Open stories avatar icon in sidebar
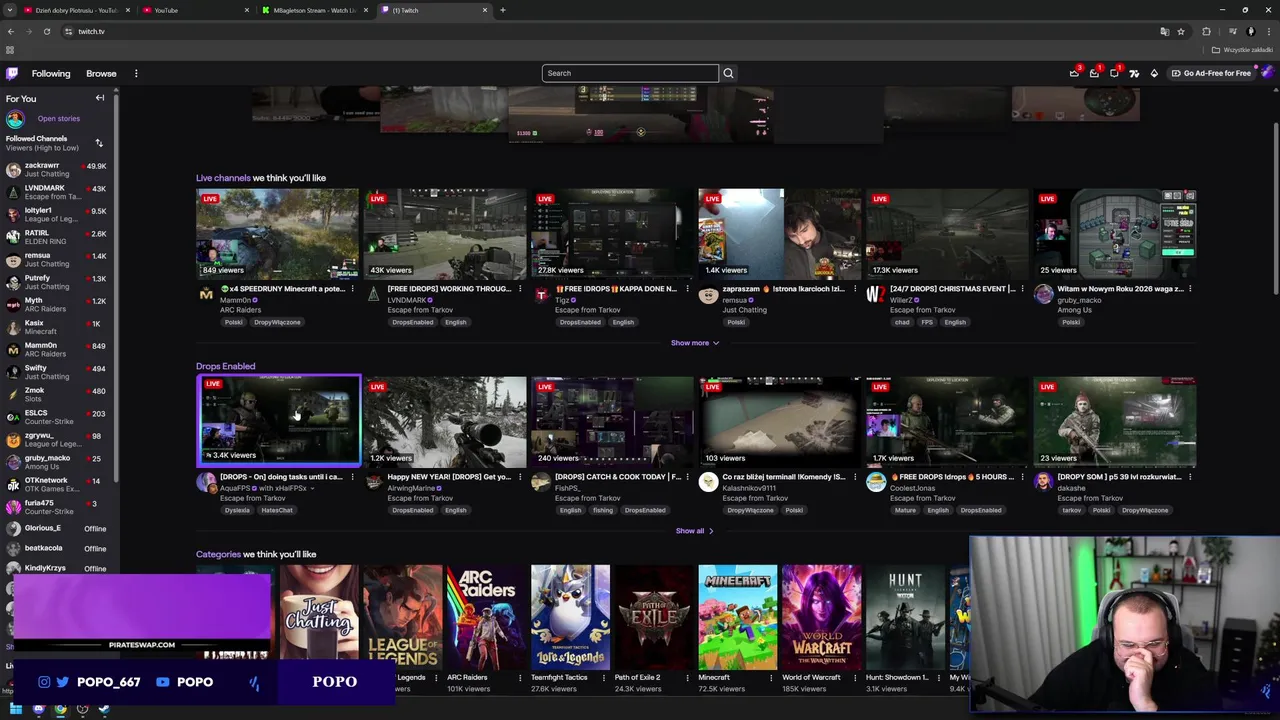Image resolution: width=1280 pixels, height=720 pixels. tap(15, 119)
